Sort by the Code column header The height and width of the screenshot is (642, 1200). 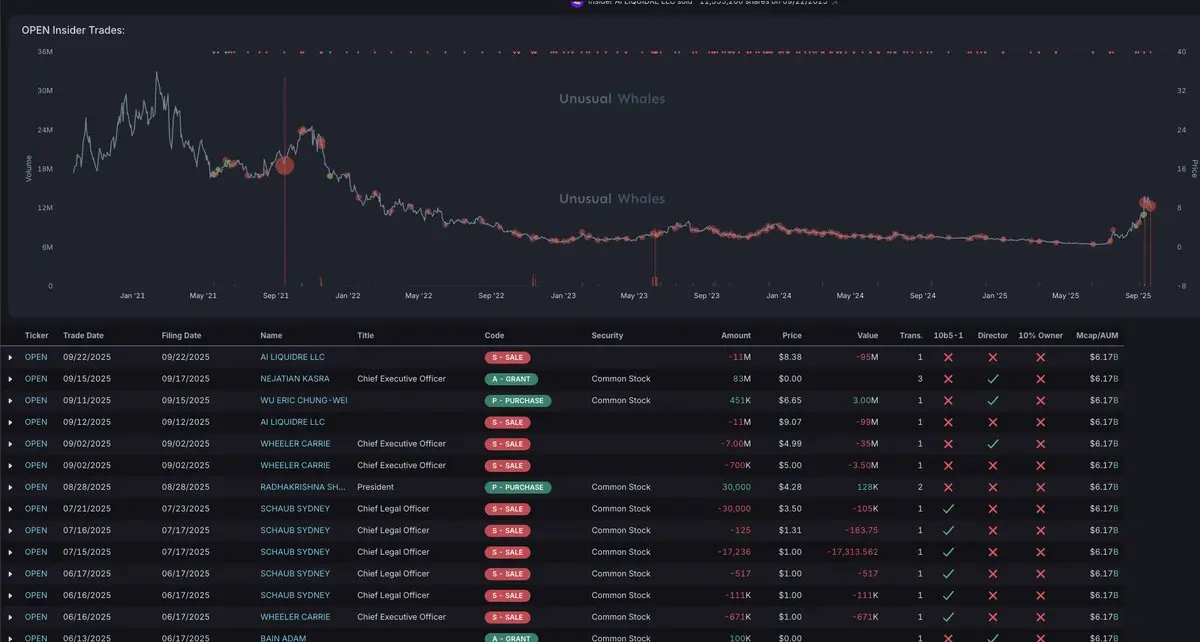tap(494, 335)
